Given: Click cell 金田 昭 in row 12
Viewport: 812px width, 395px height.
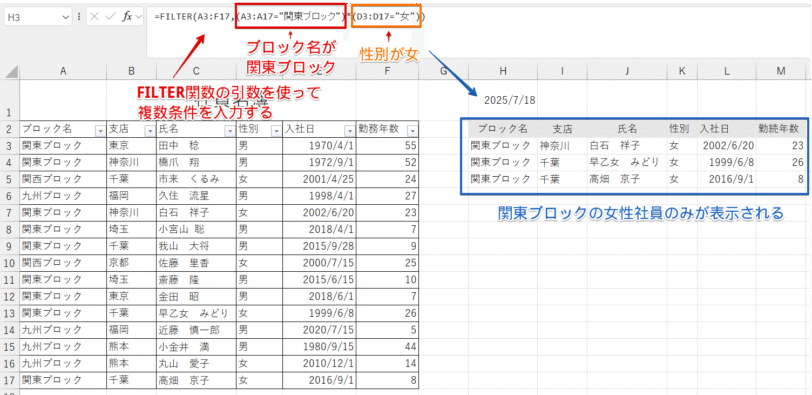Looking at the screenshot, I should [196, 296].
